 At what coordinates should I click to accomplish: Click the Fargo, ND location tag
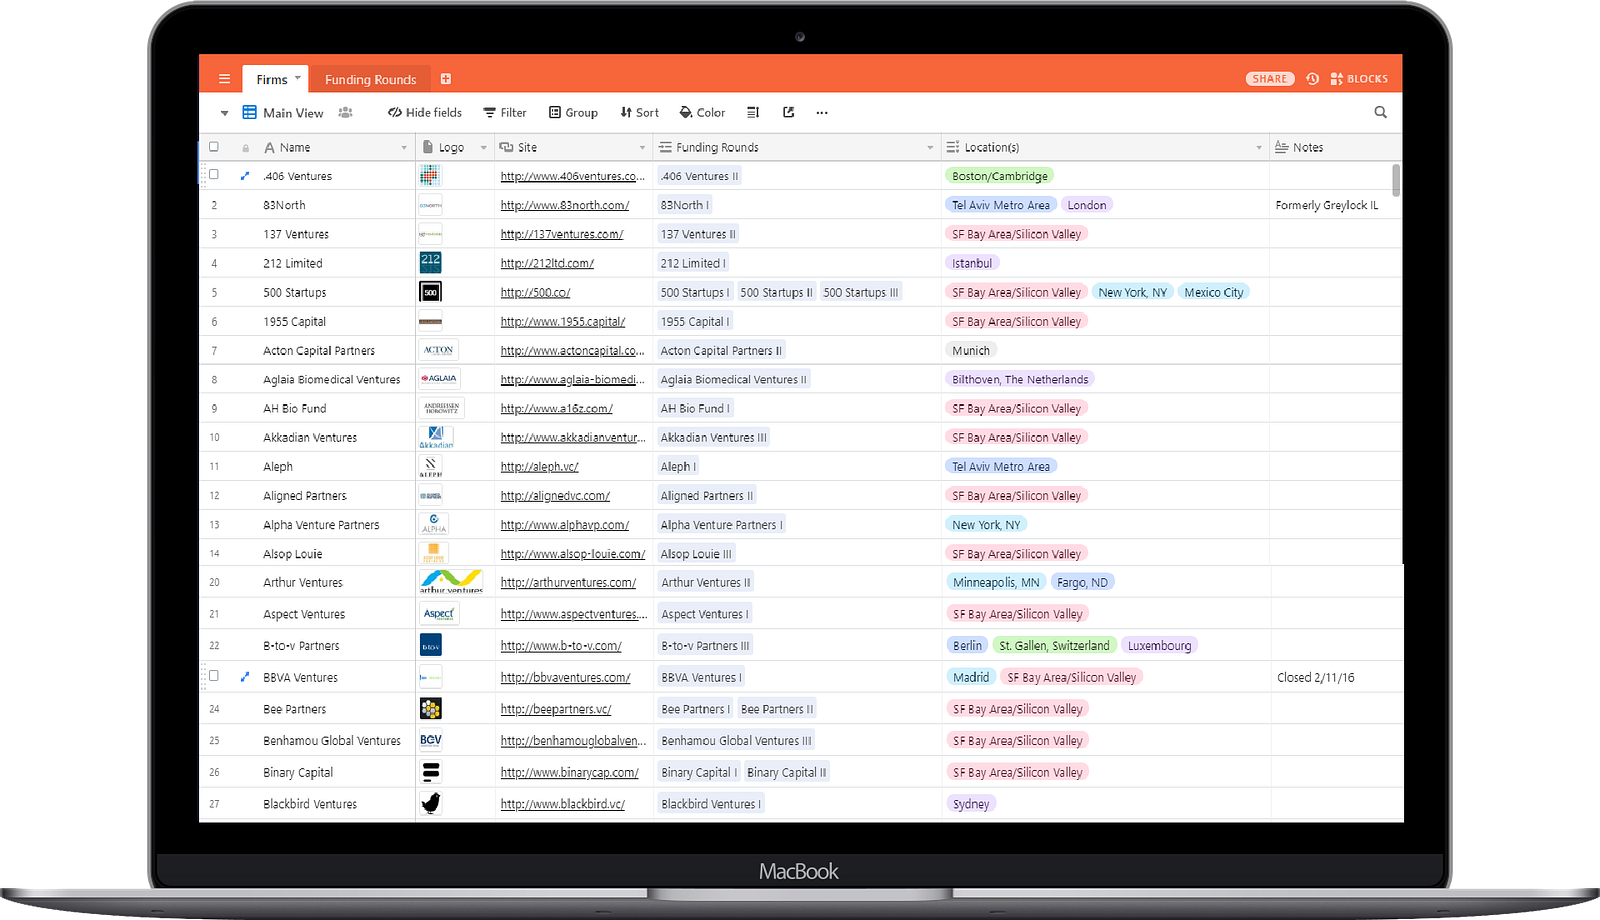click(x=1083, y=583)
